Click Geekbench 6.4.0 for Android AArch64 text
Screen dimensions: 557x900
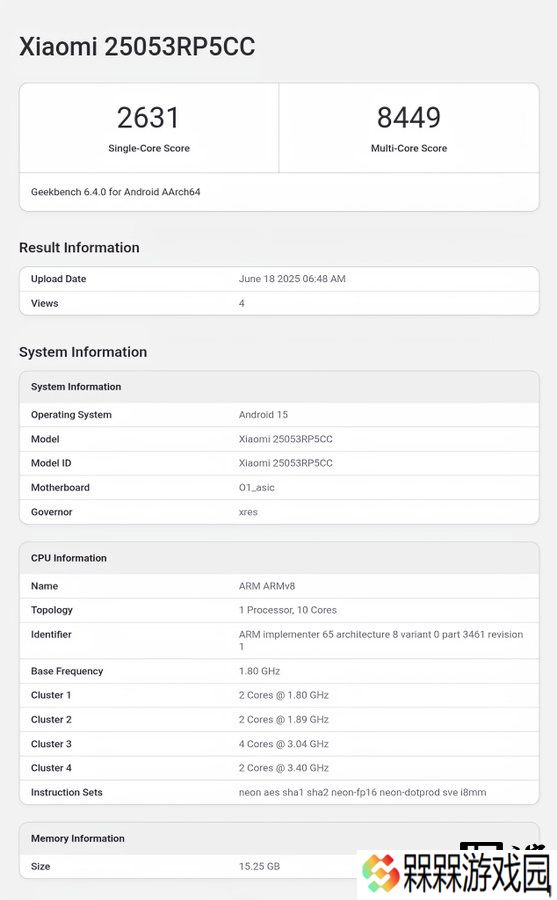click(115, 192)
